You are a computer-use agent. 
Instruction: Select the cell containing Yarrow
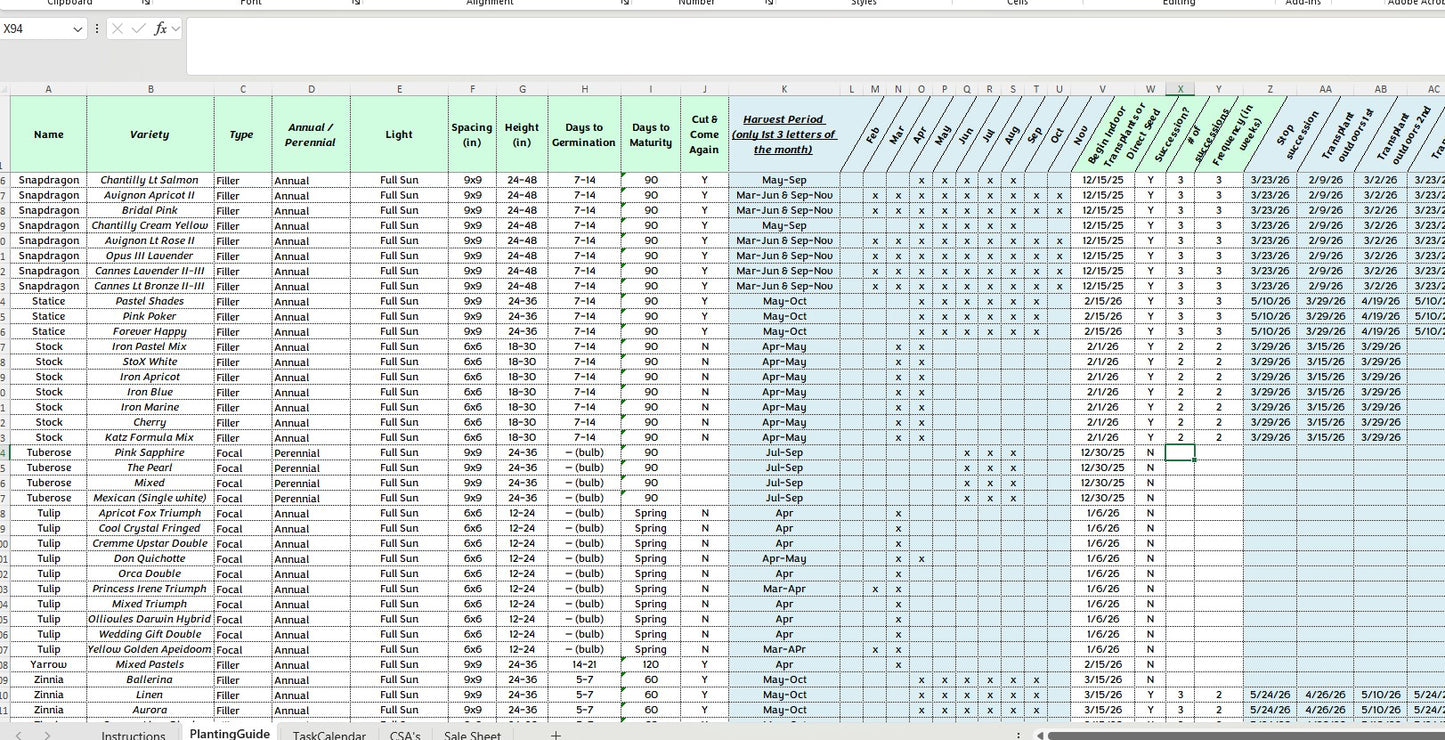point(47,664)
